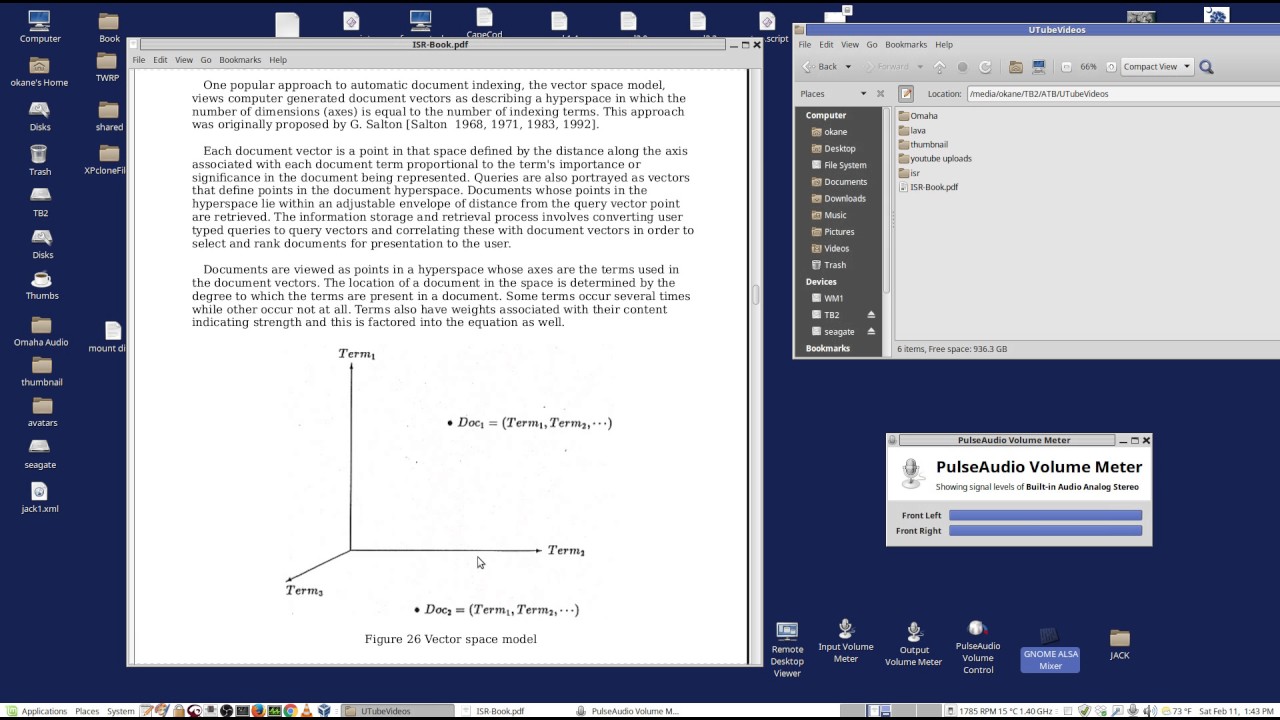Eject the TB2 device

[x=871, y=315]
